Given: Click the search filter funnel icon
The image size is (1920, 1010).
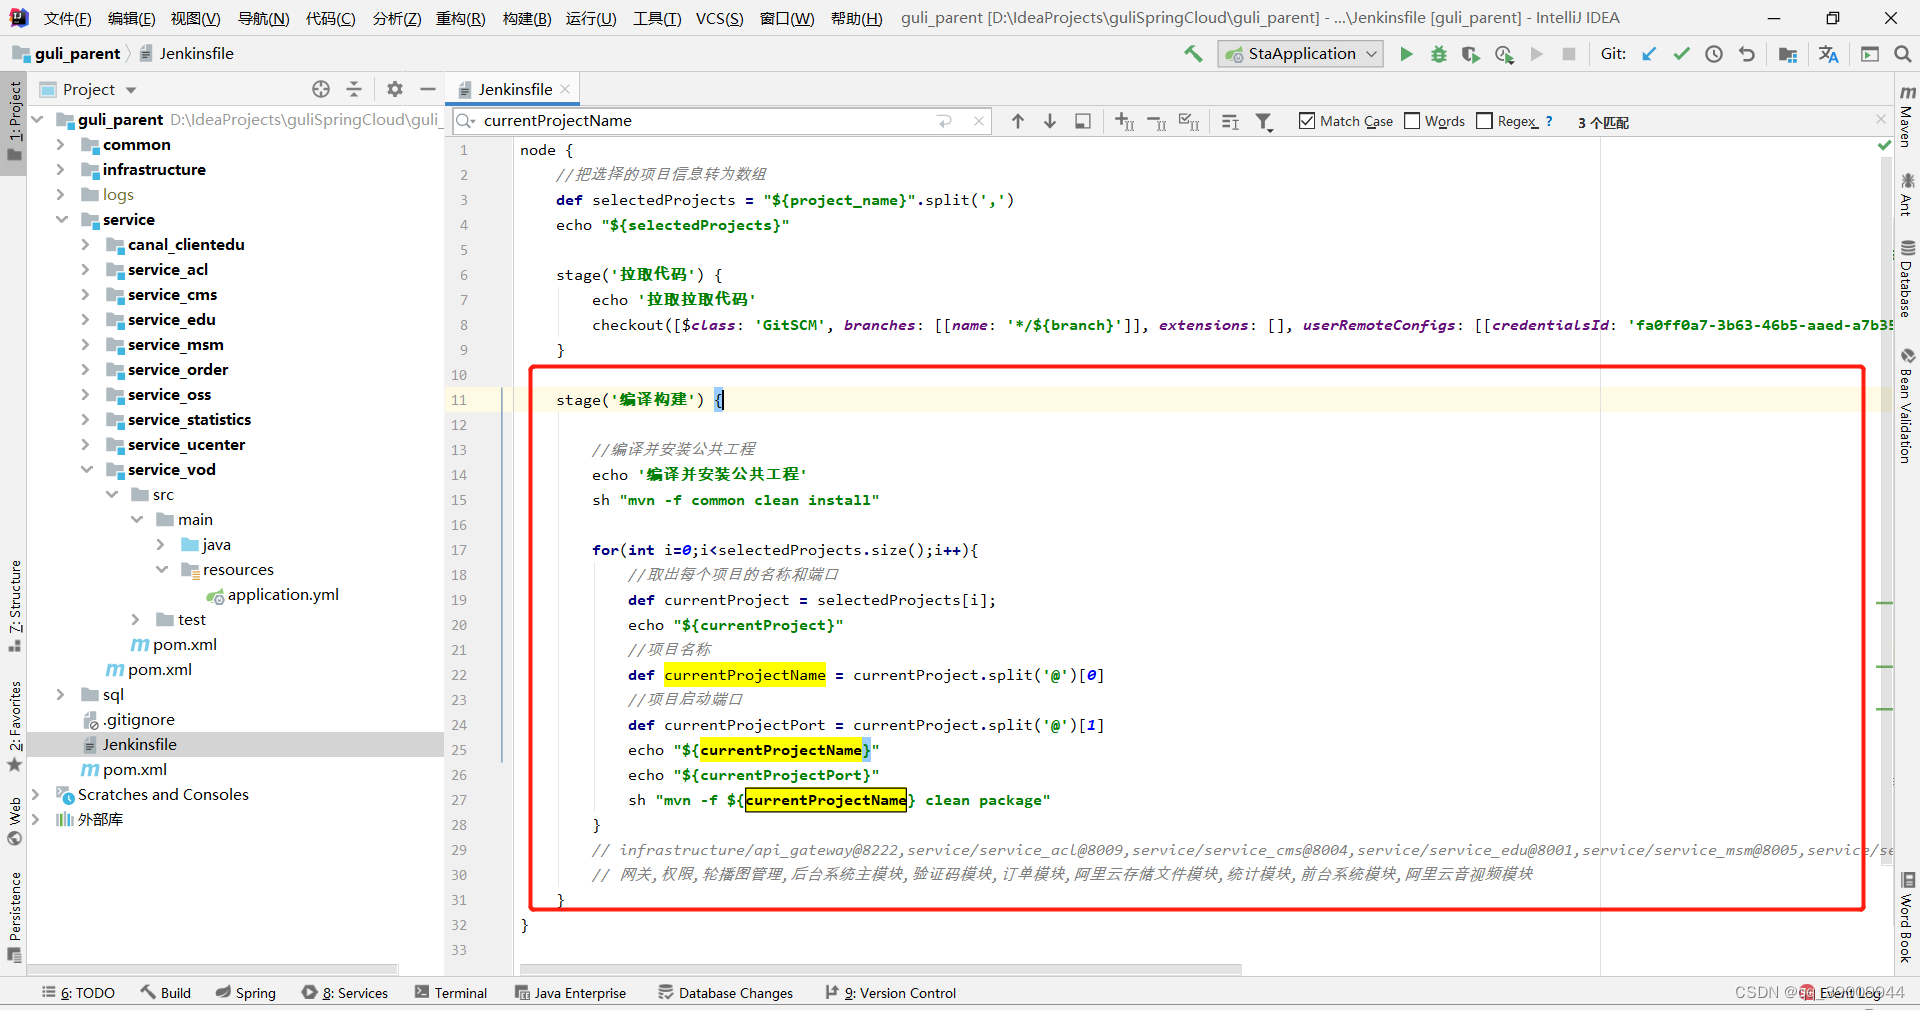Looking at the screenshot, I should pyautogui.click(x=1264, y=121).
